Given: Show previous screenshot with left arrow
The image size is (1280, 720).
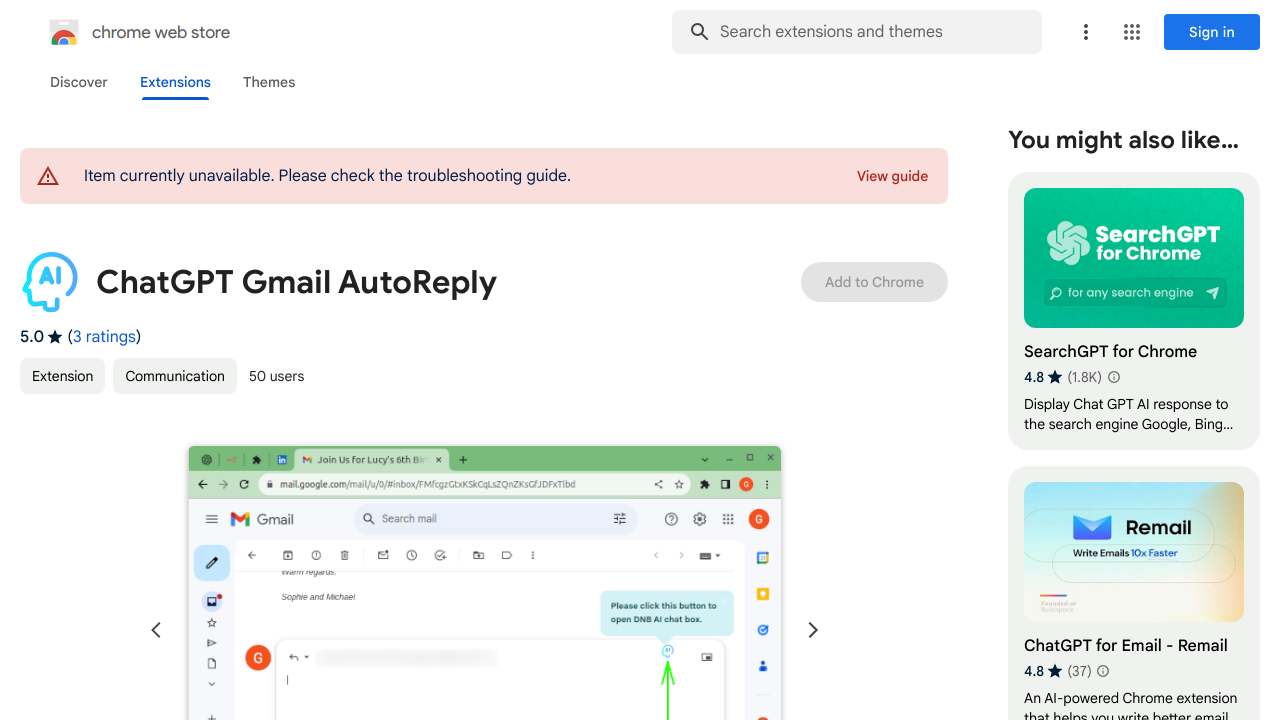Looking at the screenshot, I should pyautogui.click(x=156, y=630).
